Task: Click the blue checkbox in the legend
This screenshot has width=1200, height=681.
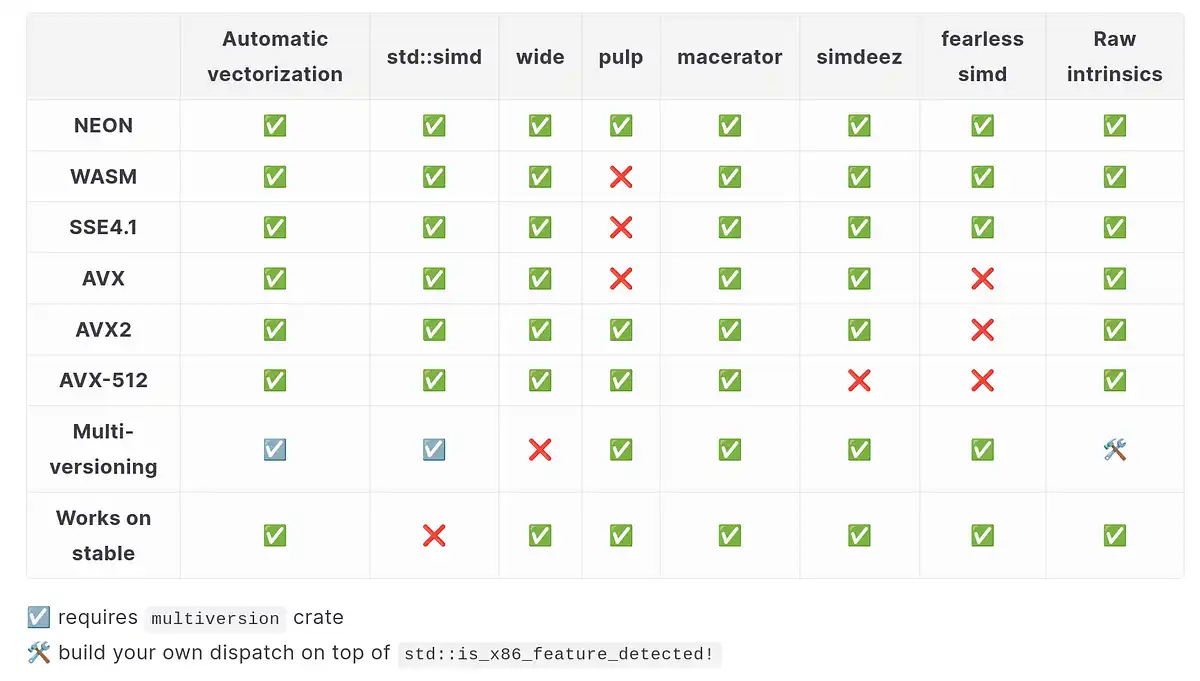Action: [x=39, y=617]
